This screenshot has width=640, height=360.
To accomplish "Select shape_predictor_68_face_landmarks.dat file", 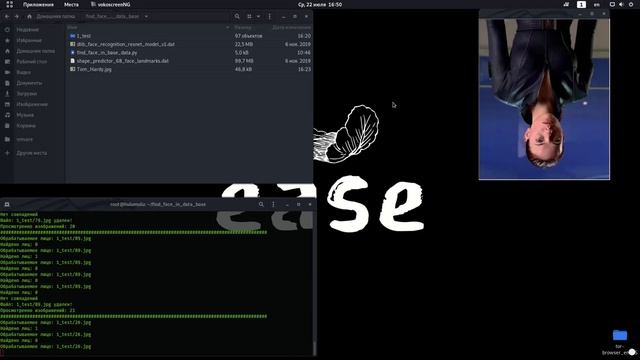I will tap(190, 61).
